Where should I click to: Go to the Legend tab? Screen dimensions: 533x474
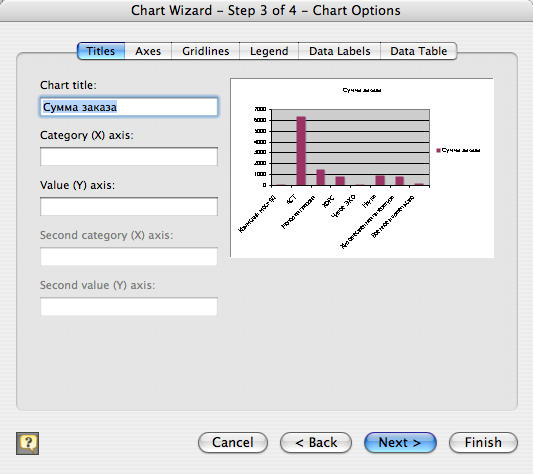click(269, 51)
